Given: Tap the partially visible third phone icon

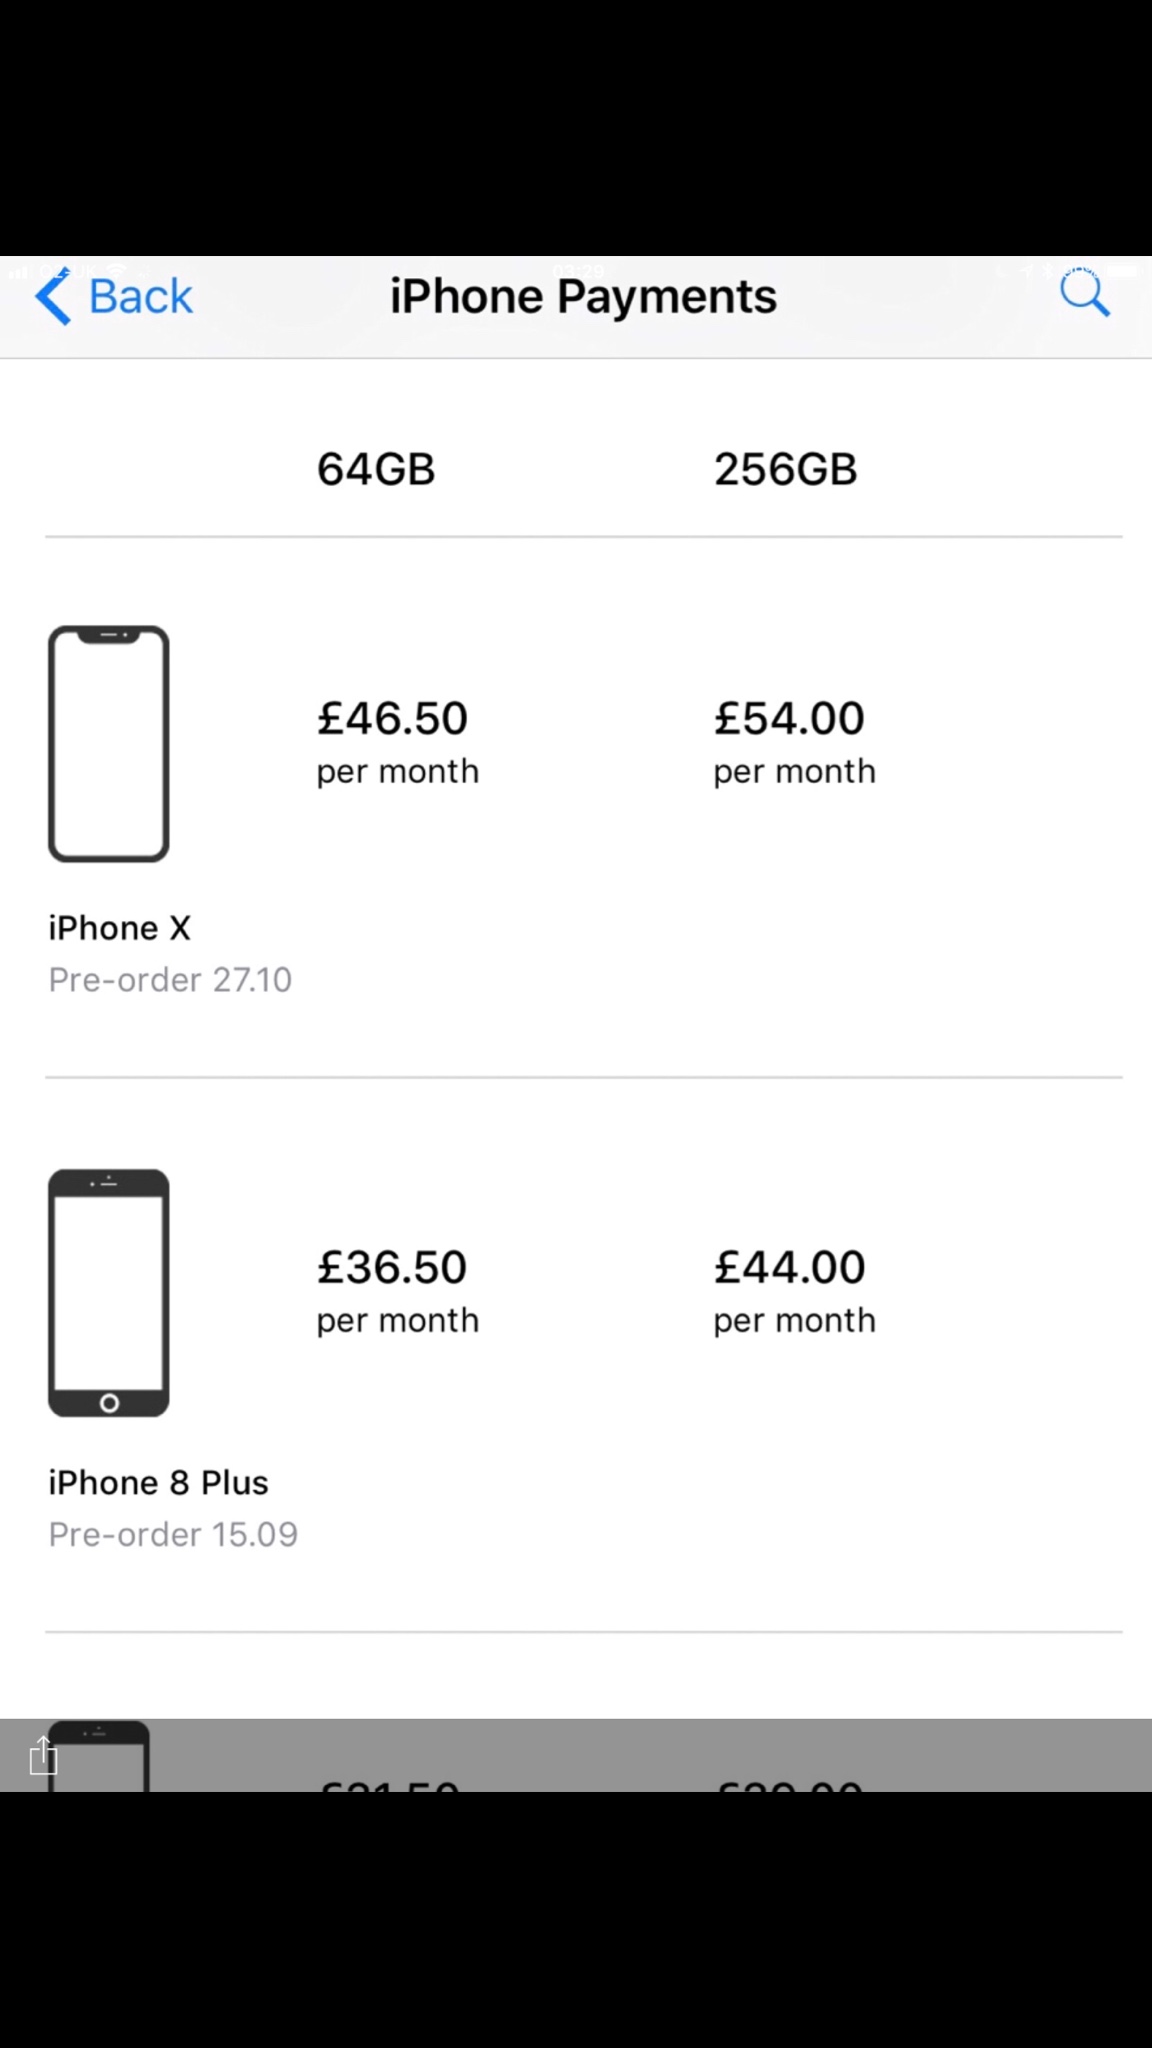Looking at the screenshot, I should (99, 1757).
